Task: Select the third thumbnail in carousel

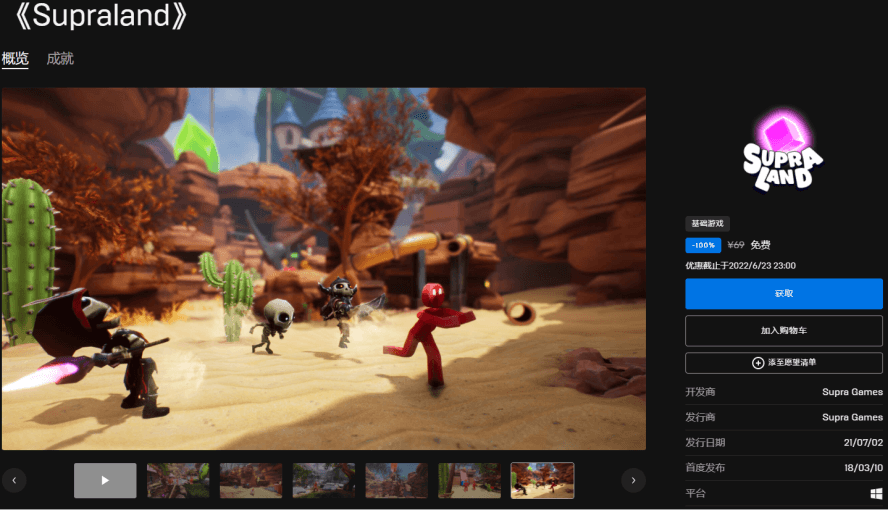Action: click(x=251, y=480)
